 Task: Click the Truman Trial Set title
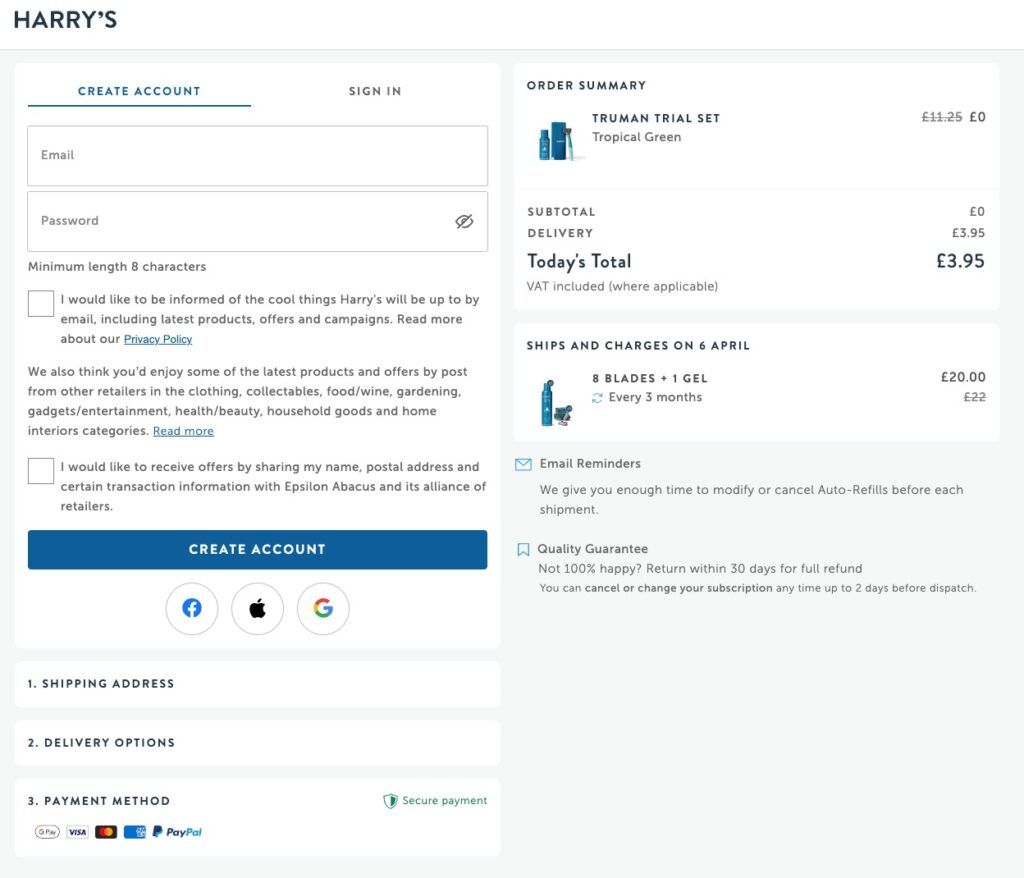pyautogui.click(x=656, y=118)
